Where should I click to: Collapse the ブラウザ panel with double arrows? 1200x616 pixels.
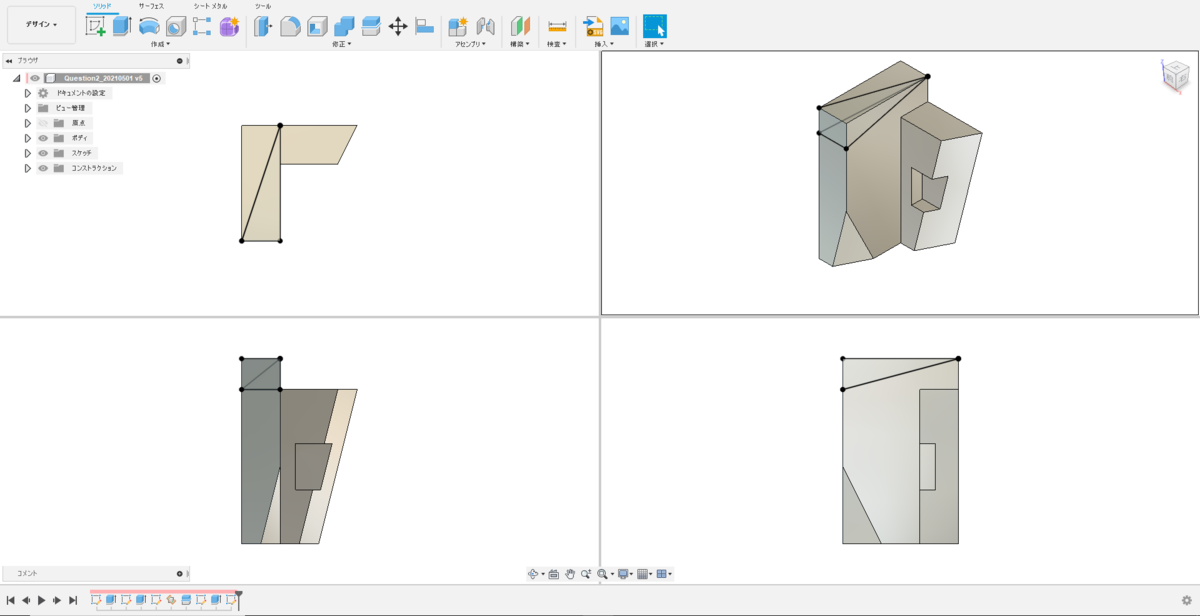tap(9, 61)
